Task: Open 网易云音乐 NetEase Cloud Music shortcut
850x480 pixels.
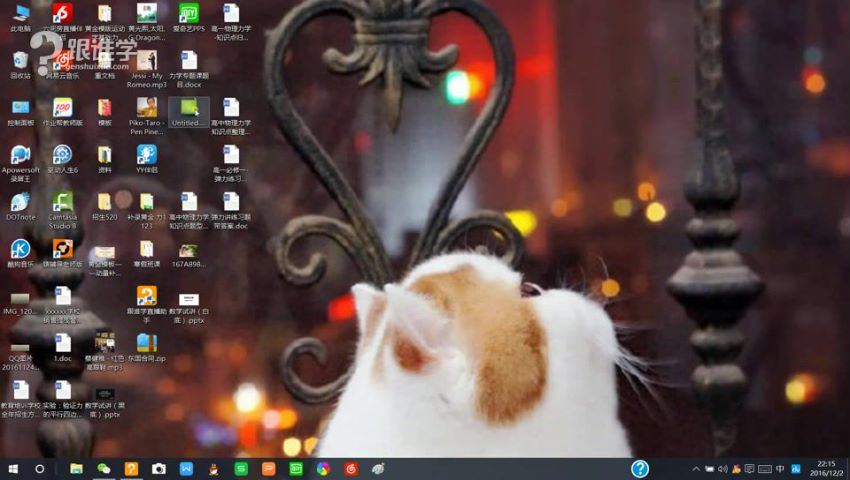Action: [x=62, y=65]
